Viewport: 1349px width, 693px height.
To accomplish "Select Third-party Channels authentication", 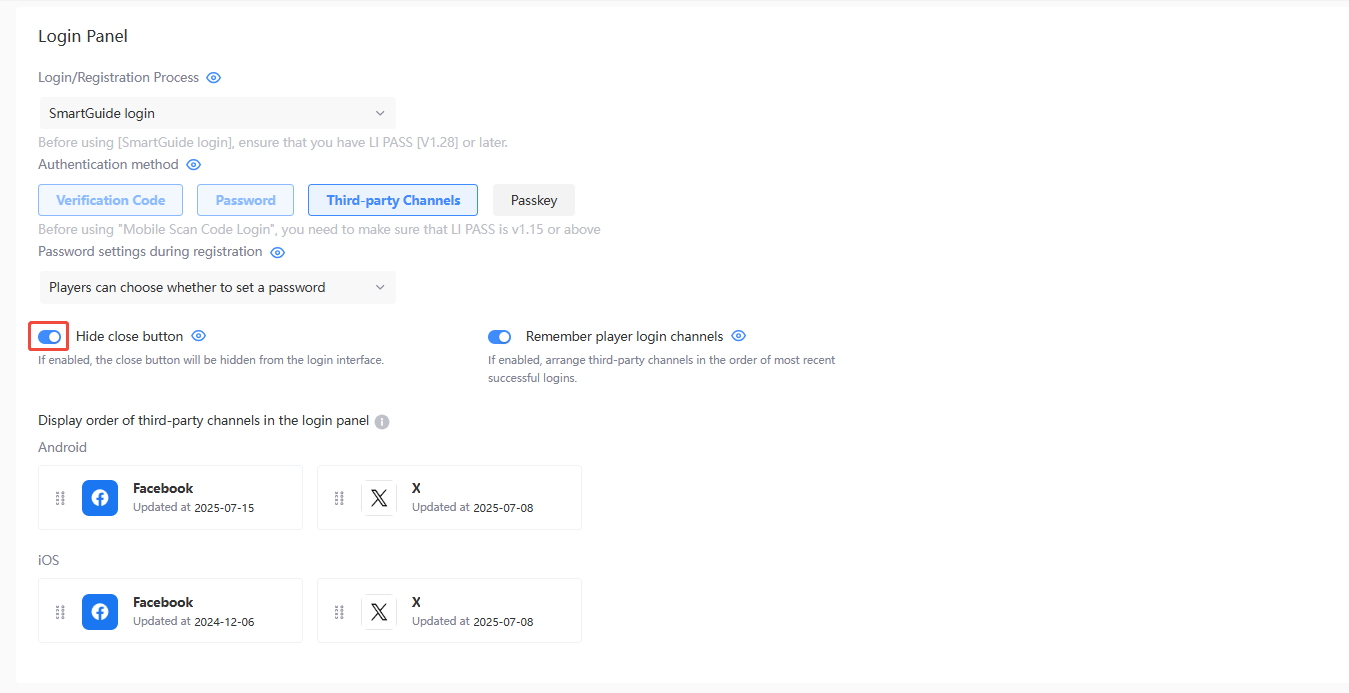I will (392, 200).
